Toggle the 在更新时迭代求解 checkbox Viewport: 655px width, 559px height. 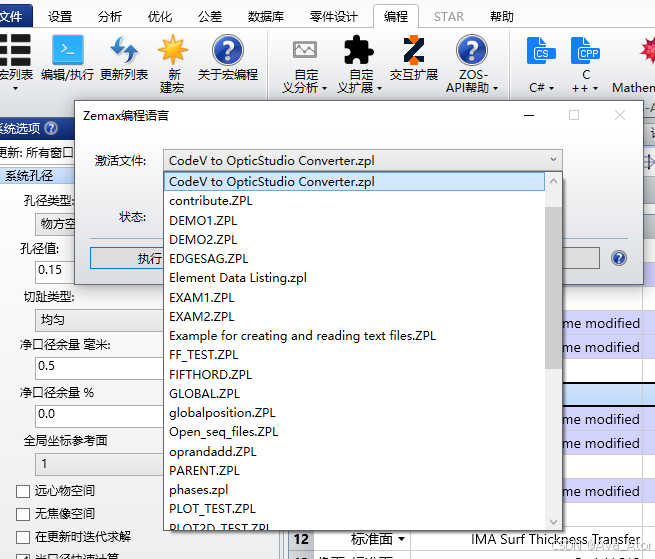[x=23, y=537]
